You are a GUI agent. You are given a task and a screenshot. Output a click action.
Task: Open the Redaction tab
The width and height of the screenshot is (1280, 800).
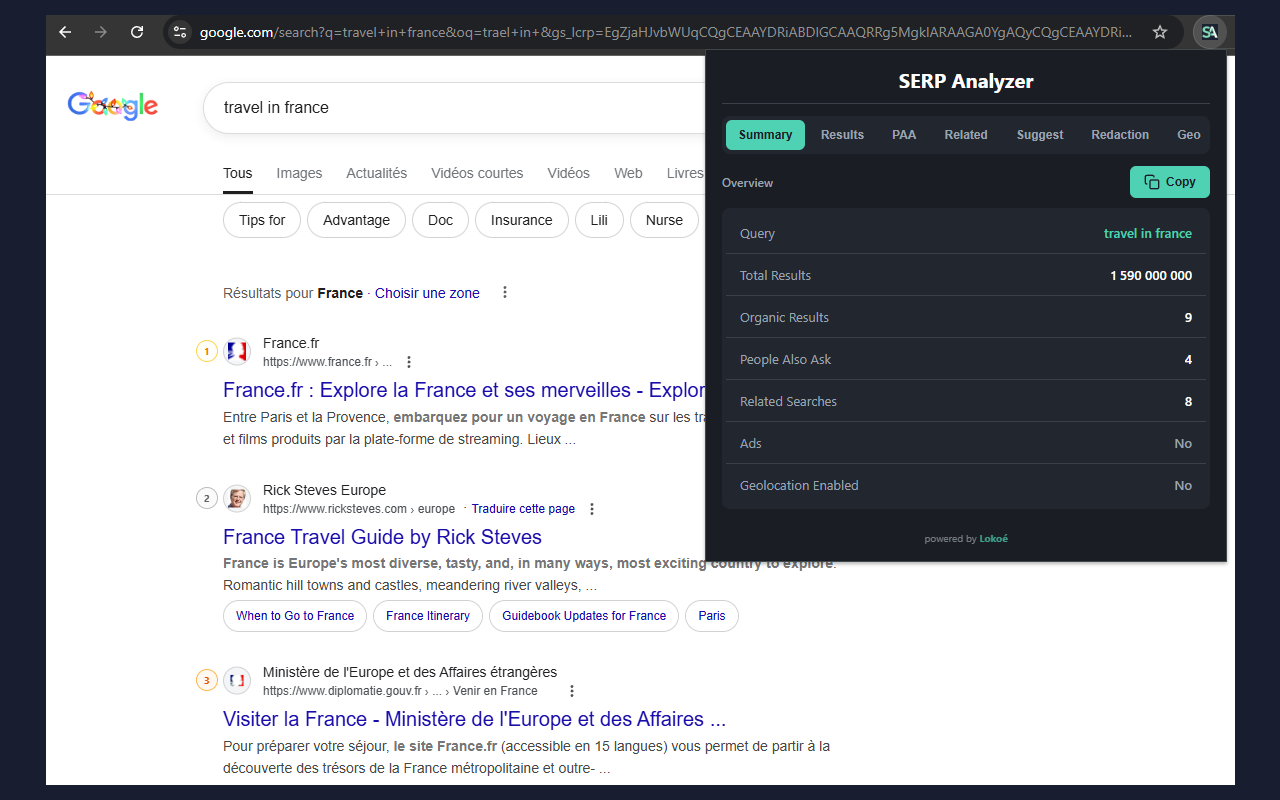click(x=1120, y=135)
